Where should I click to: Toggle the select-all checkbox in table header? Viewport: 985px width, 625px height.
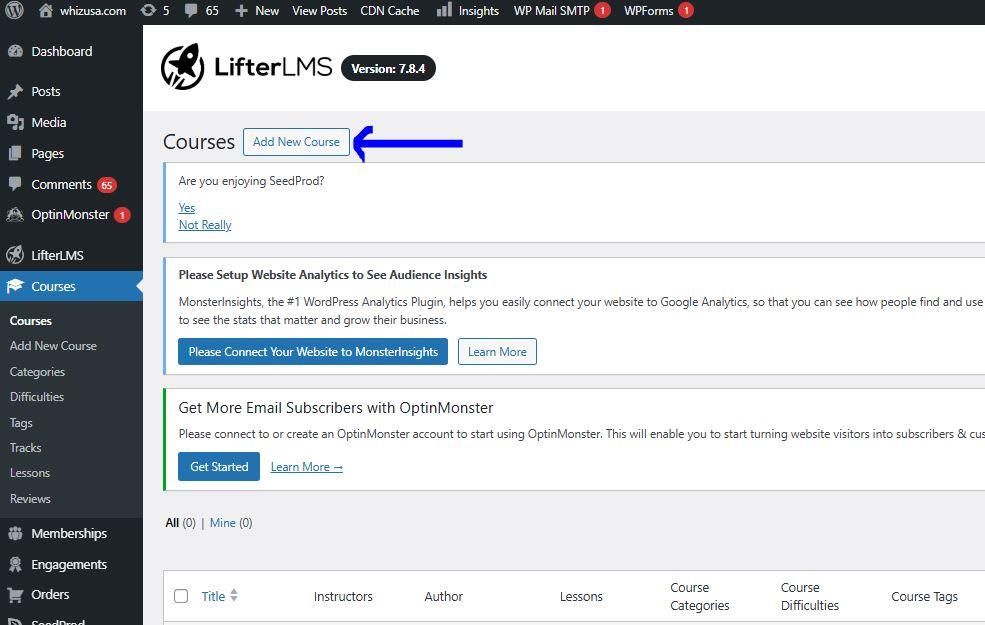181,596
